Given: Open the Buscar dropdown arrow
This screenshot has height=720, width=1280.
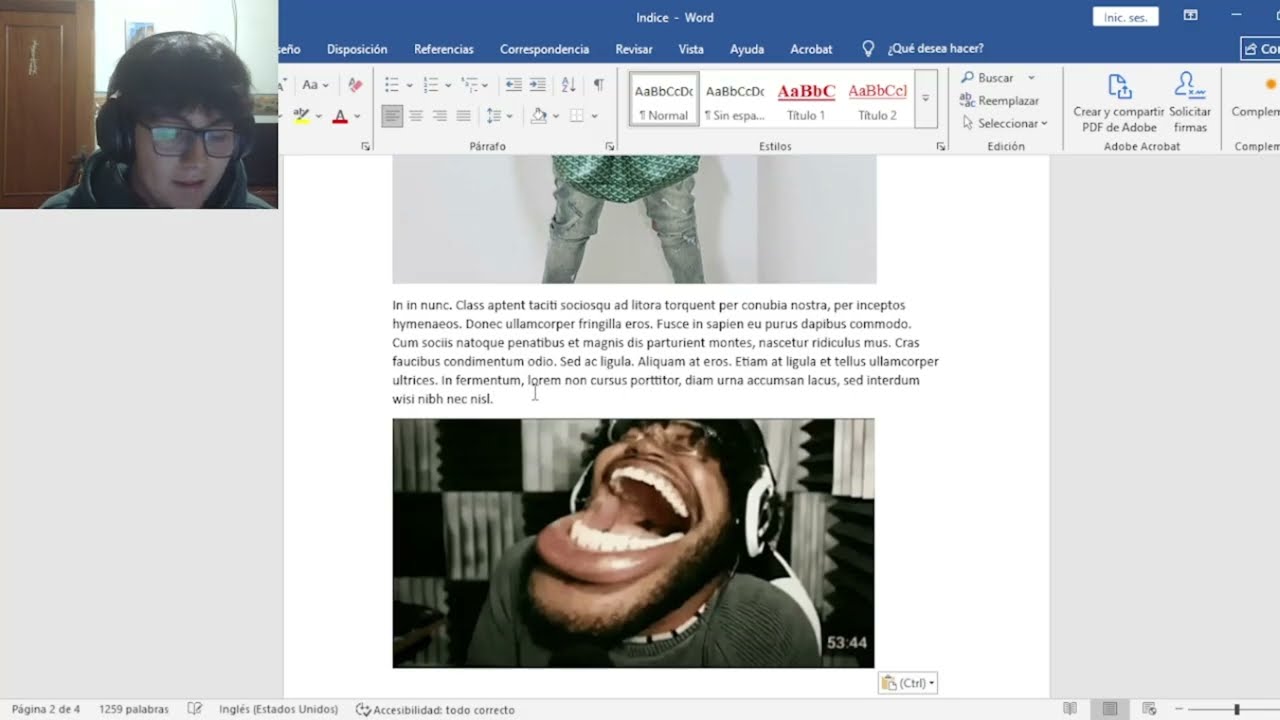Looking at the screenshot, I should pyautogui.click(x=1031, y=78).
